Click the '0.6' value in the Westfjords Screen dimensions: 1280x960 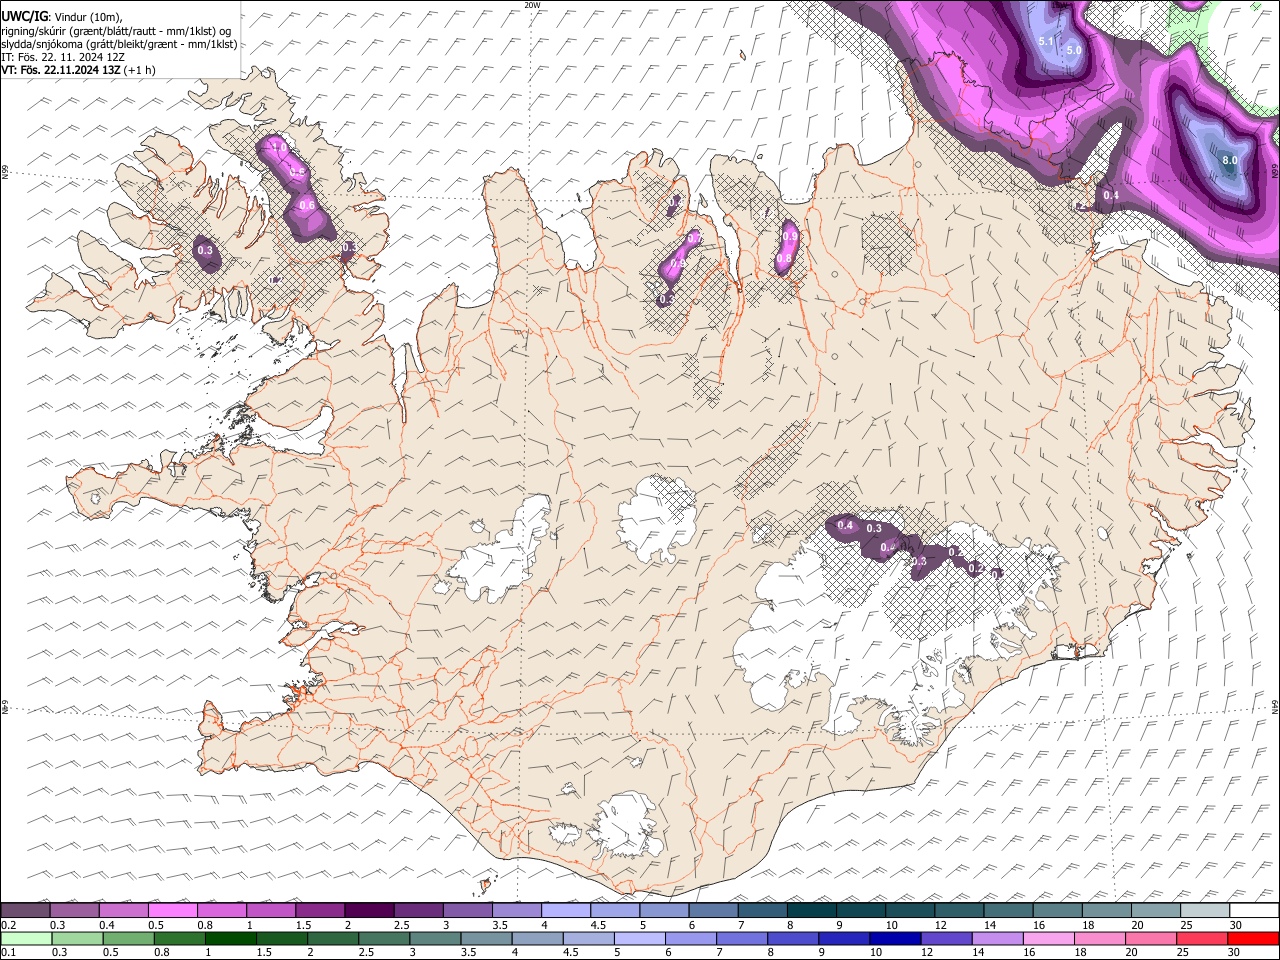coord(307,205)
